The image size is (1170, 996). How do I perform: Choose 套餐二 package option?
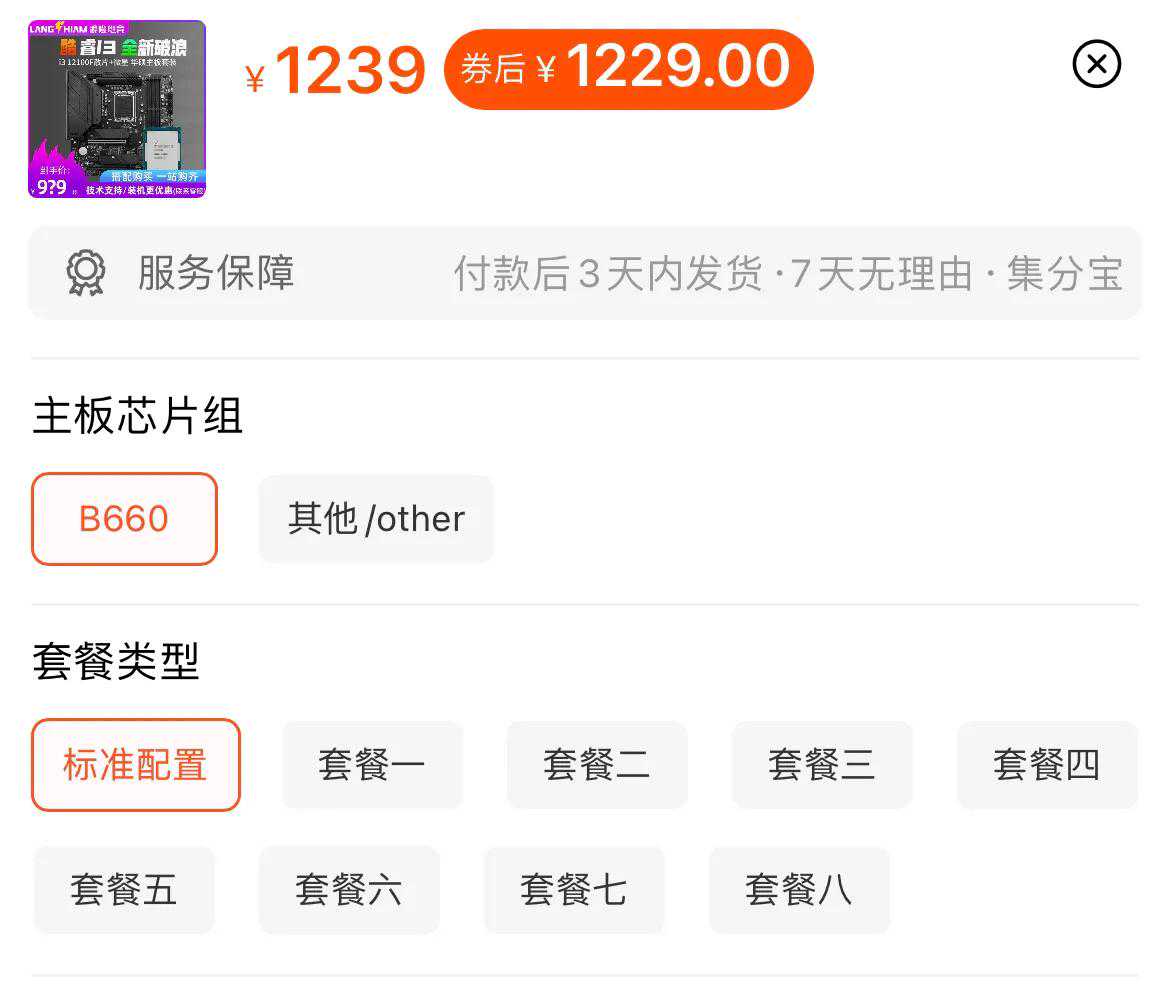(597, 765)
